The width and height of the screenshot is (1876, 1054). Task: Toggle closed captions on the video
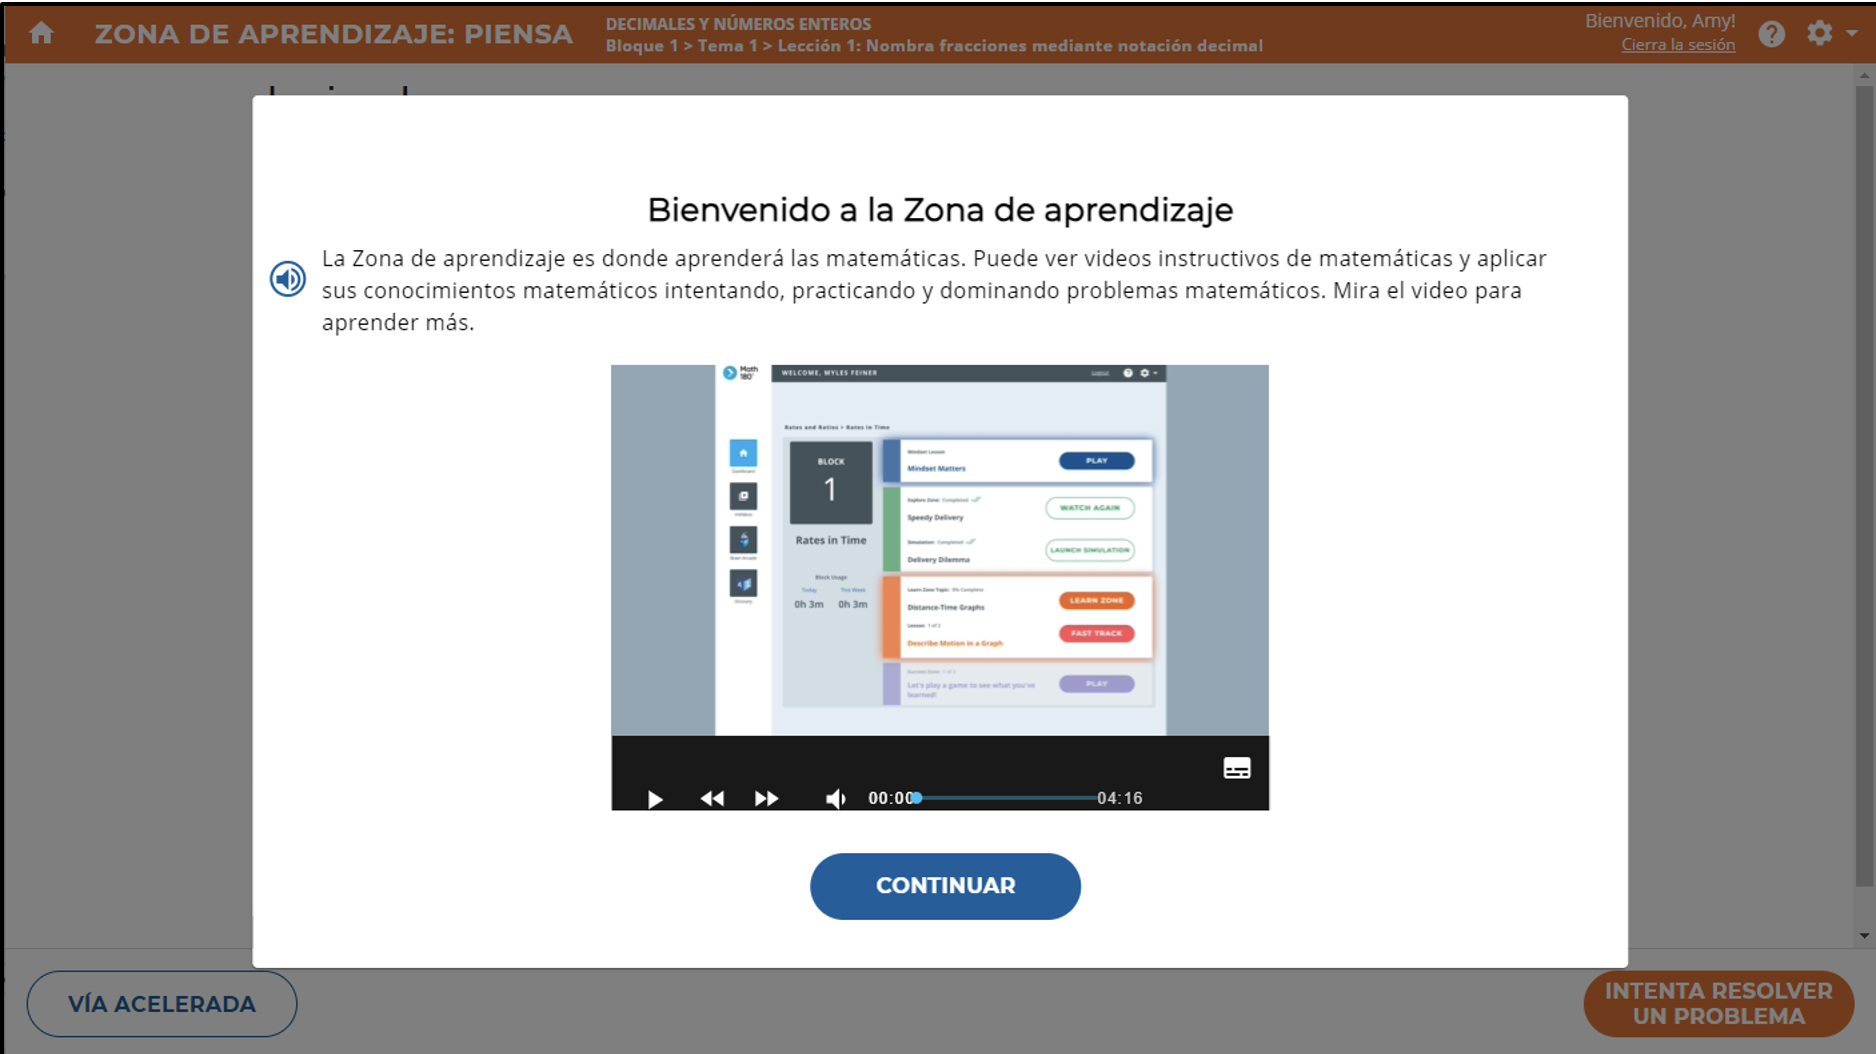(1237, 768)
